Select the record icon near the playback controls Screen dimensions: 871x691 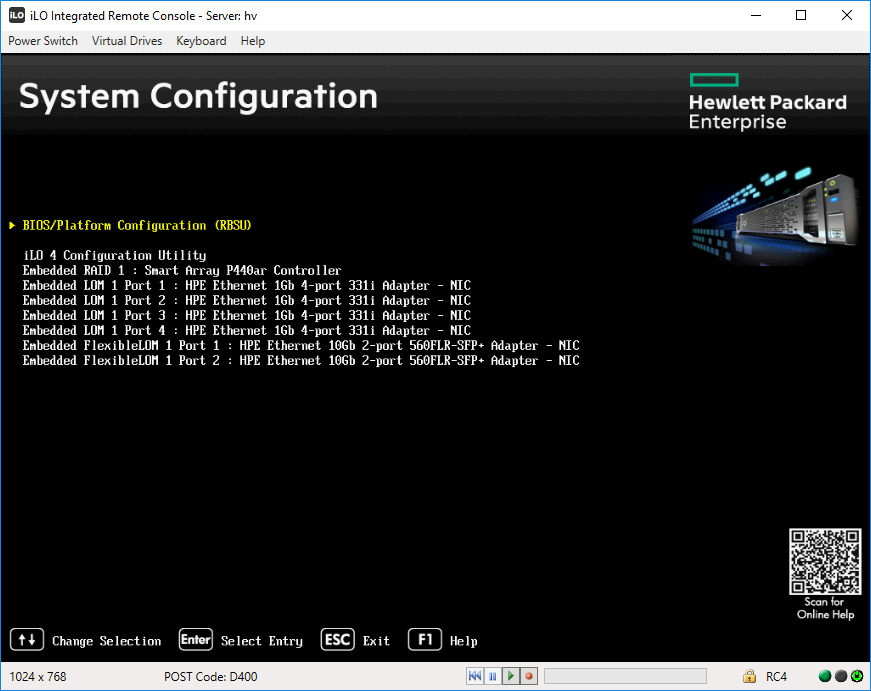pyautogui.click(x=528, y=676)
